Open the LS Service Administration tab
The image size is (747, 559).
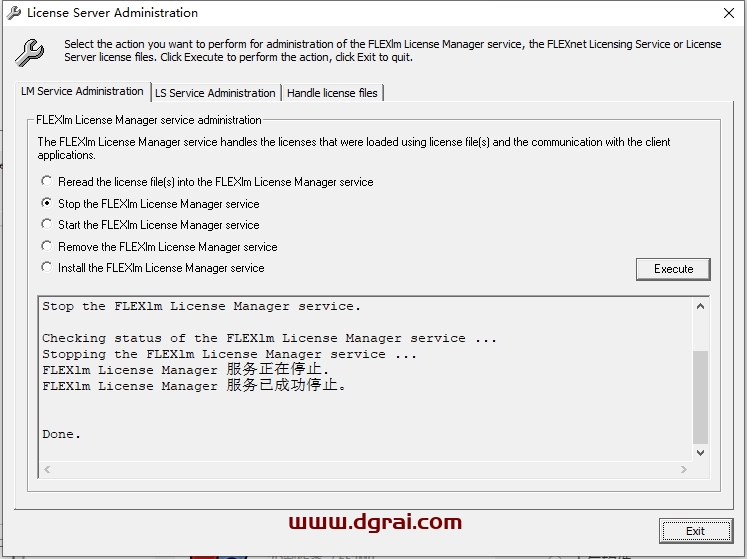click(215, 93)
